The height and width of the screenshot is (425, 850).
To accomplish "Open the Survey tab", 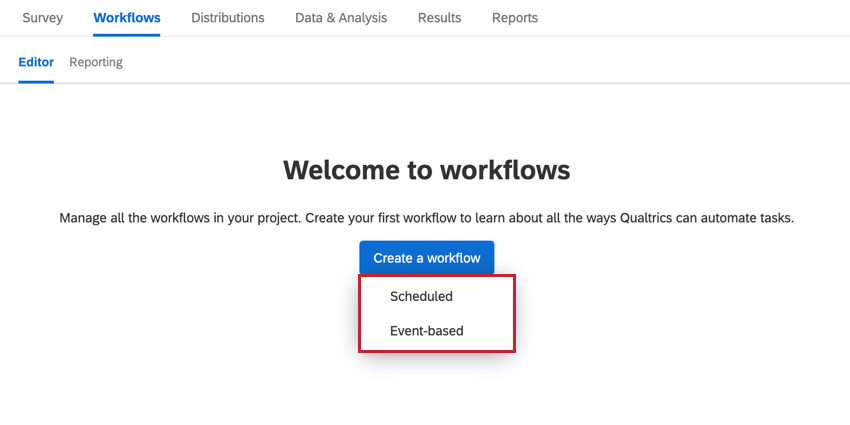I will 42,18.
